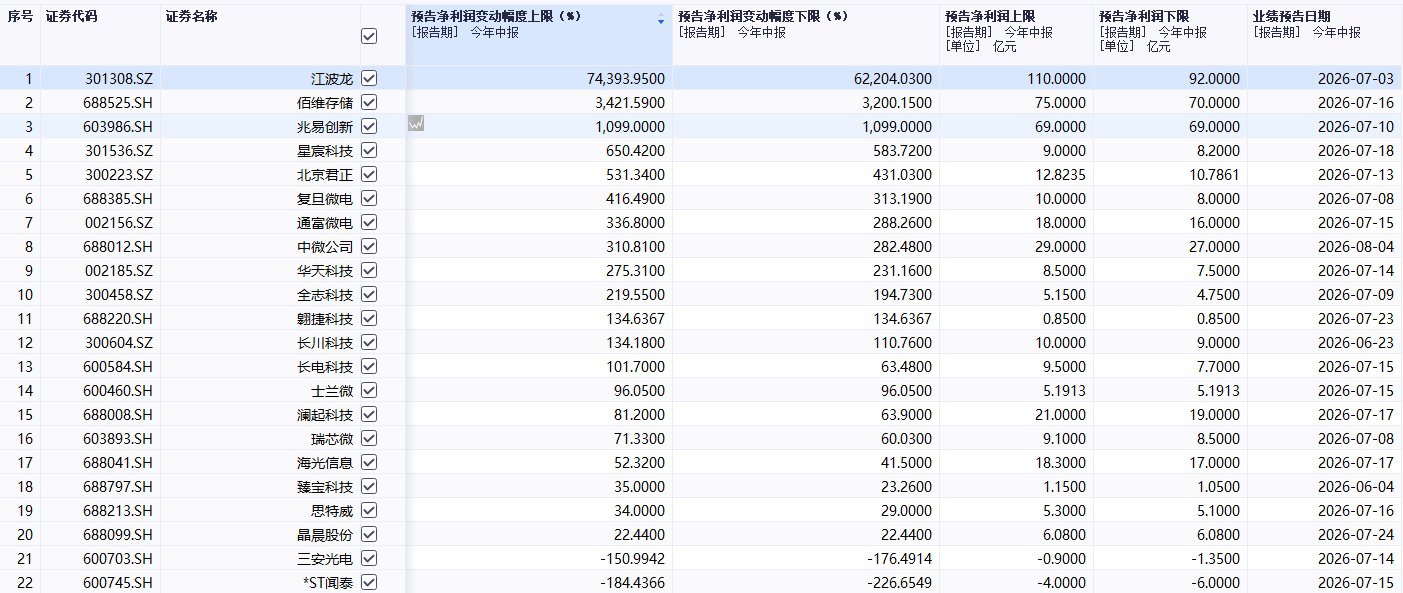
Task: Click stock code 002185.SZ
Action: click(x=118, y=270)
